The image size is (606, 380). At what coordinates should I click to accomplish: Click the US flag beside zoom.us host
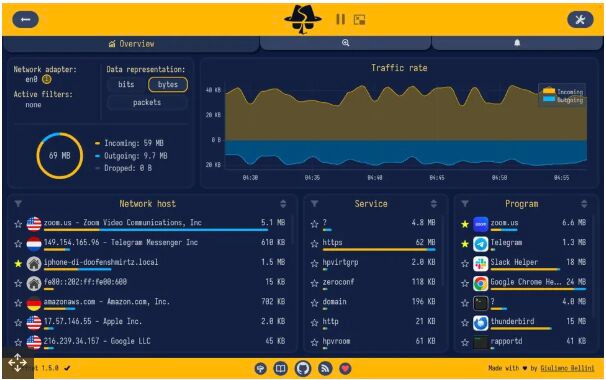(x=34, y=224)
